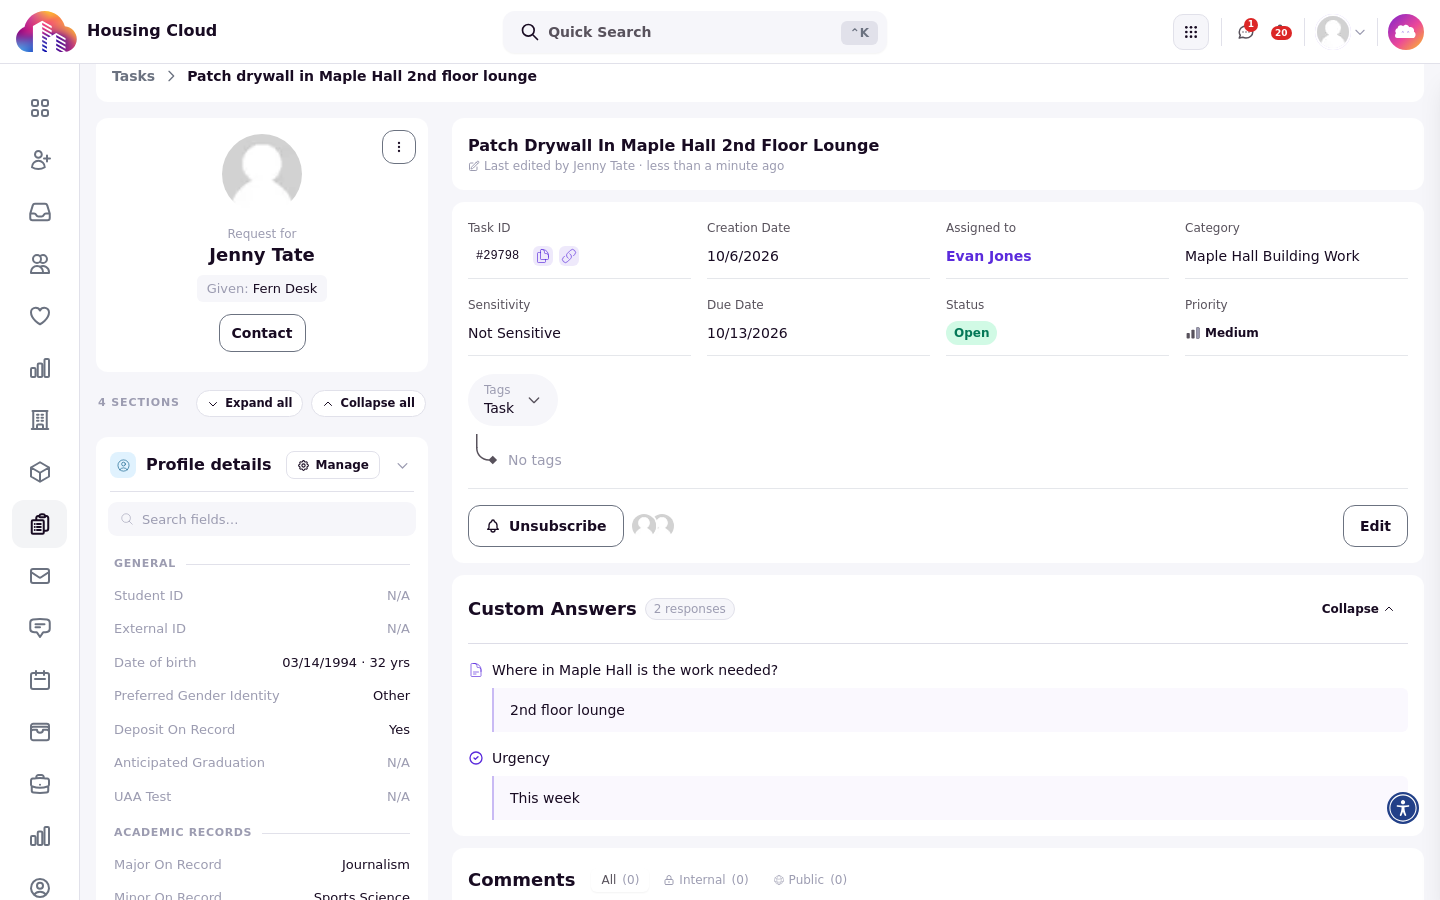Open Manage for Profile details
The height and width of the screenshot is (900, 1440).
pyautogui.click(x=333, y=465)
